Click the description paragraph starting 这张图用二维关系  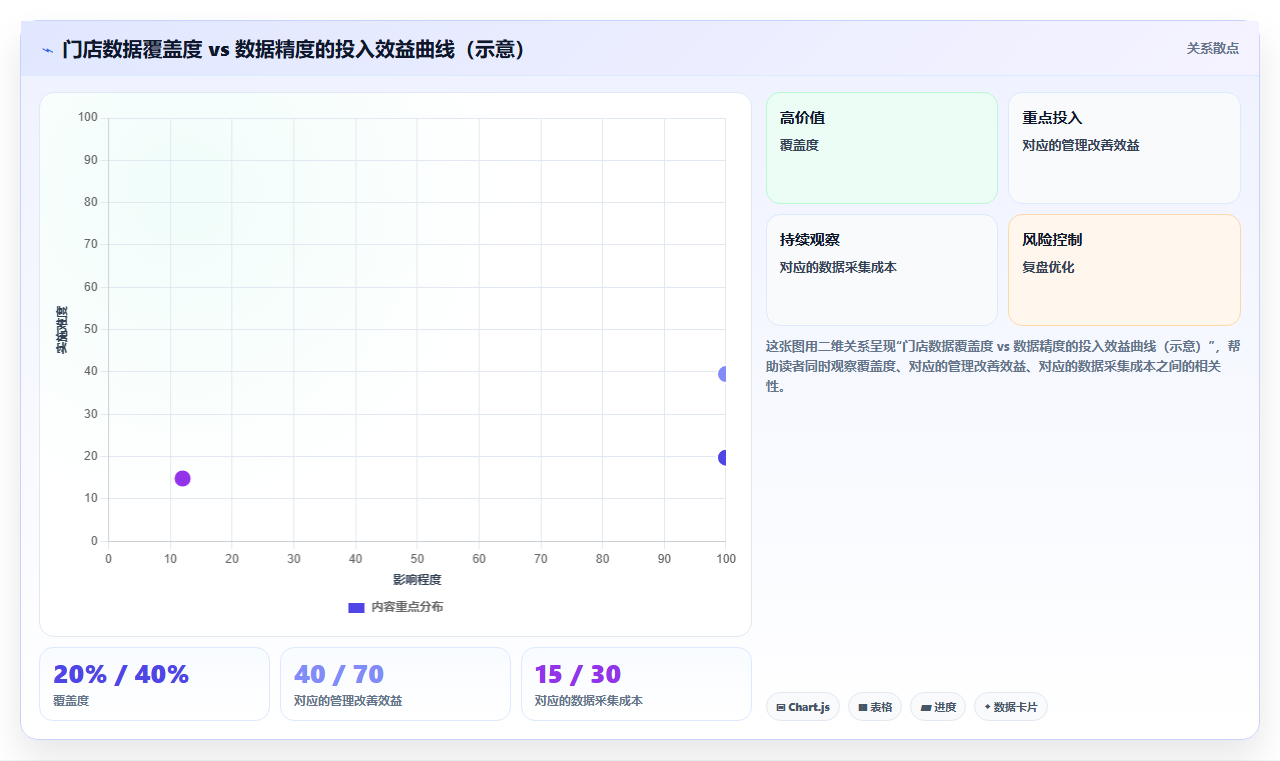1003,366
